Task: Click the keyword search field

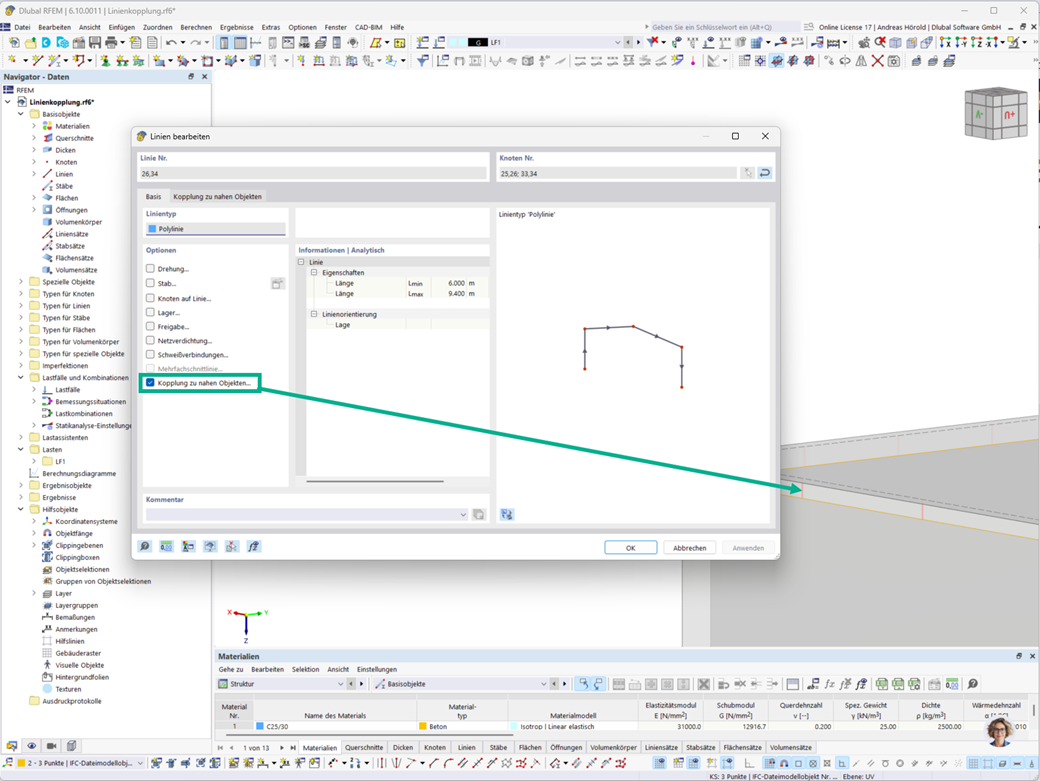Action: (x=724, y=27)
